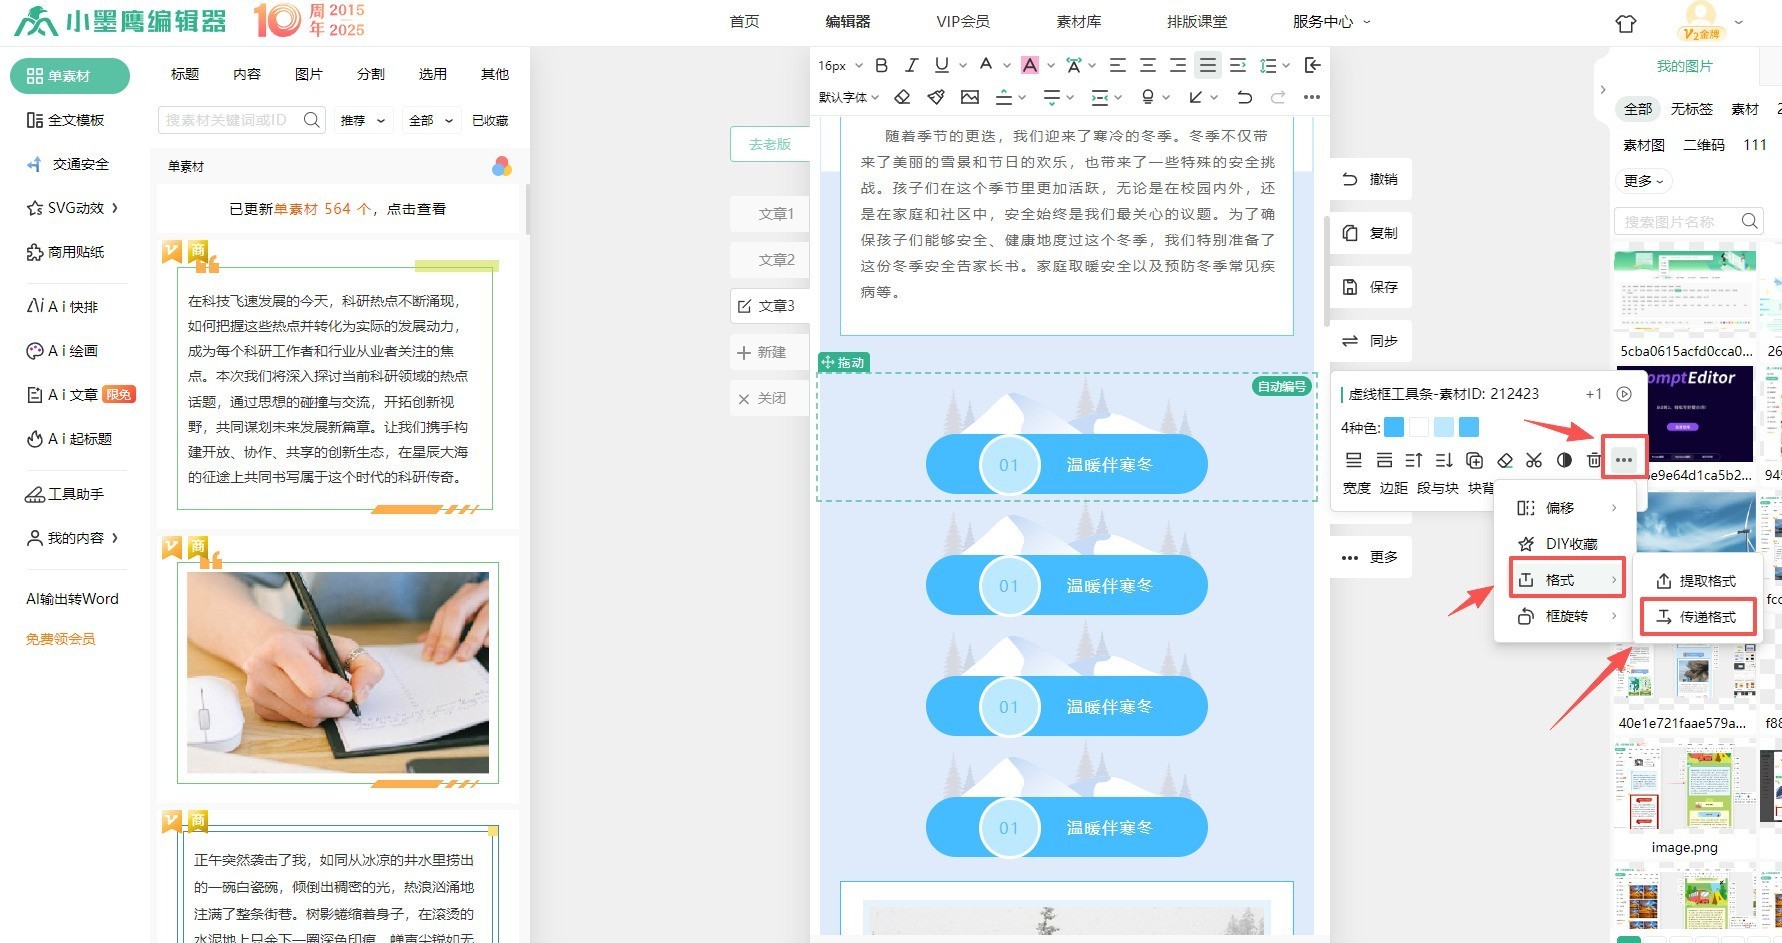Click the play circle icon beside 素材ID 212423
Screen dimensions: 1782x943
pos(1624,394)
